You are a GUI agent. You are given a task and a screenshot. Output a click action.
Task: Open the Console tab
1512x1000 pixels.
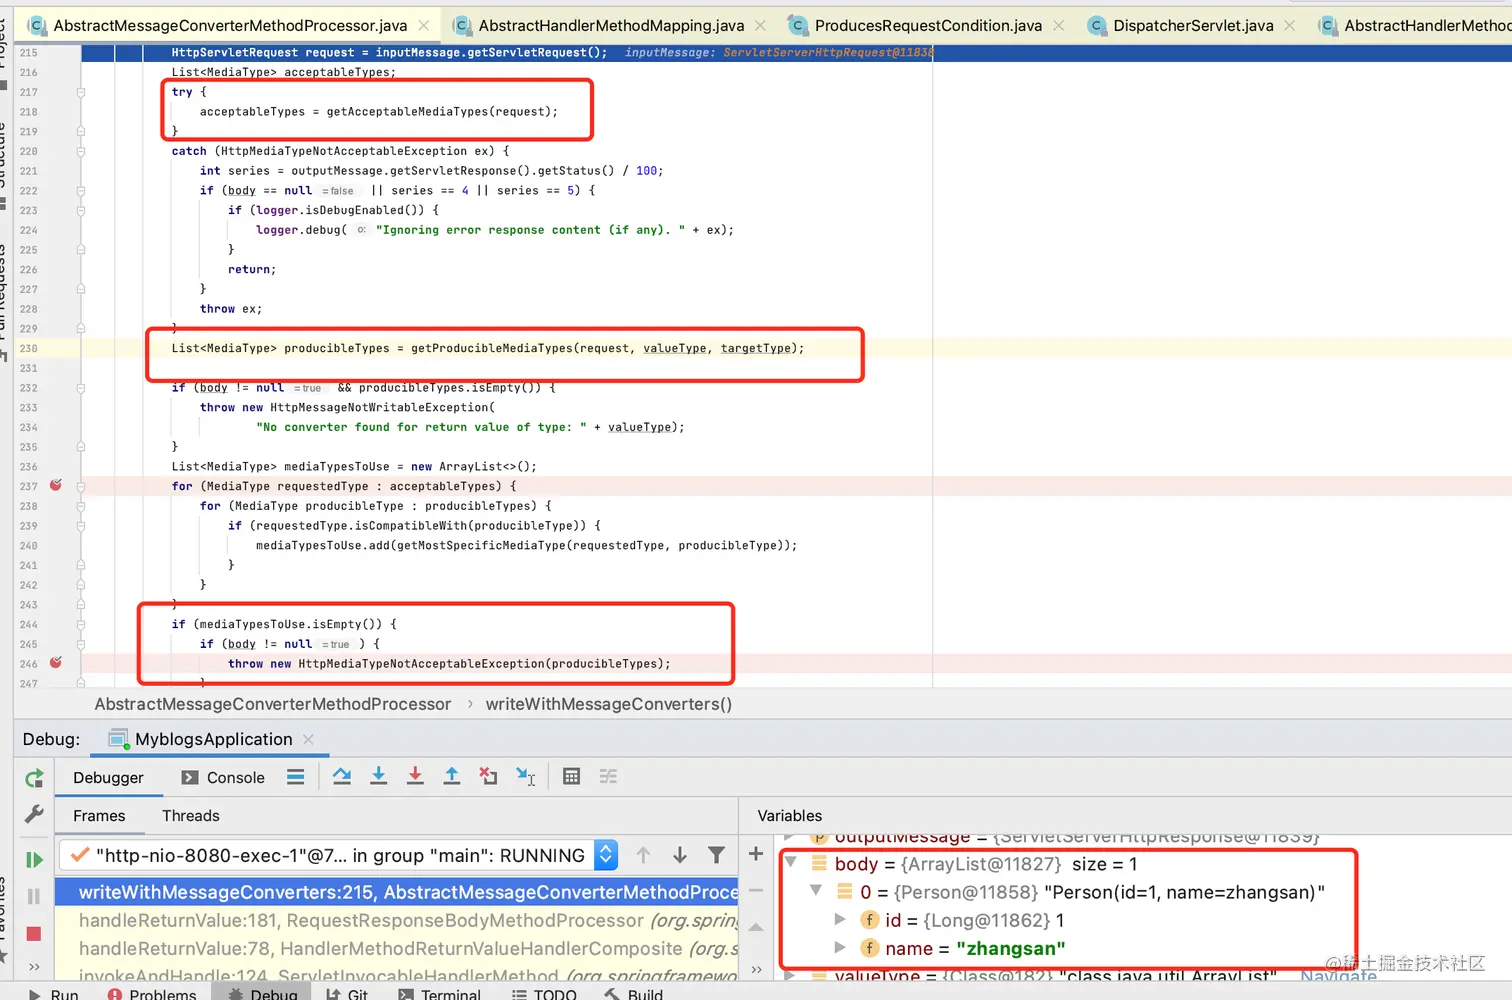223,777
